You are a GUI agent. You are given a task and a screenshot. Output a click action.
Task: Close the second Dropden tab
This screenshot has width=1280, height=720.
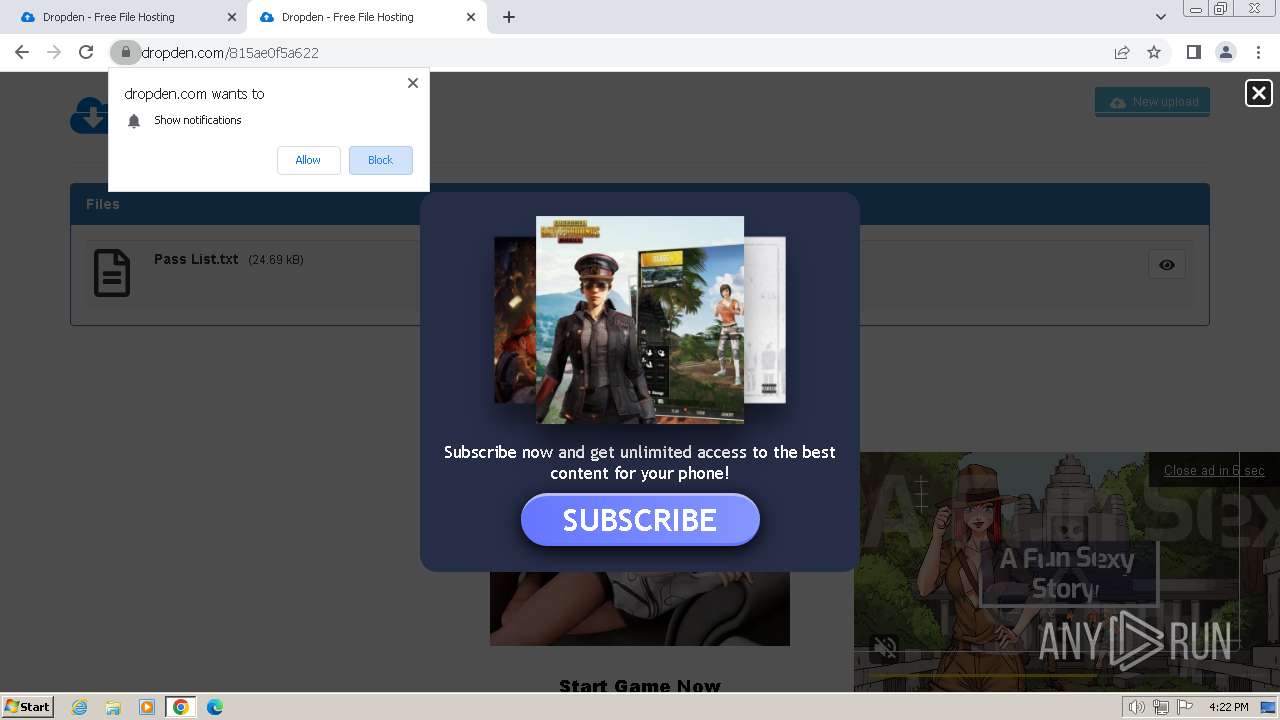tap(471, 17)
